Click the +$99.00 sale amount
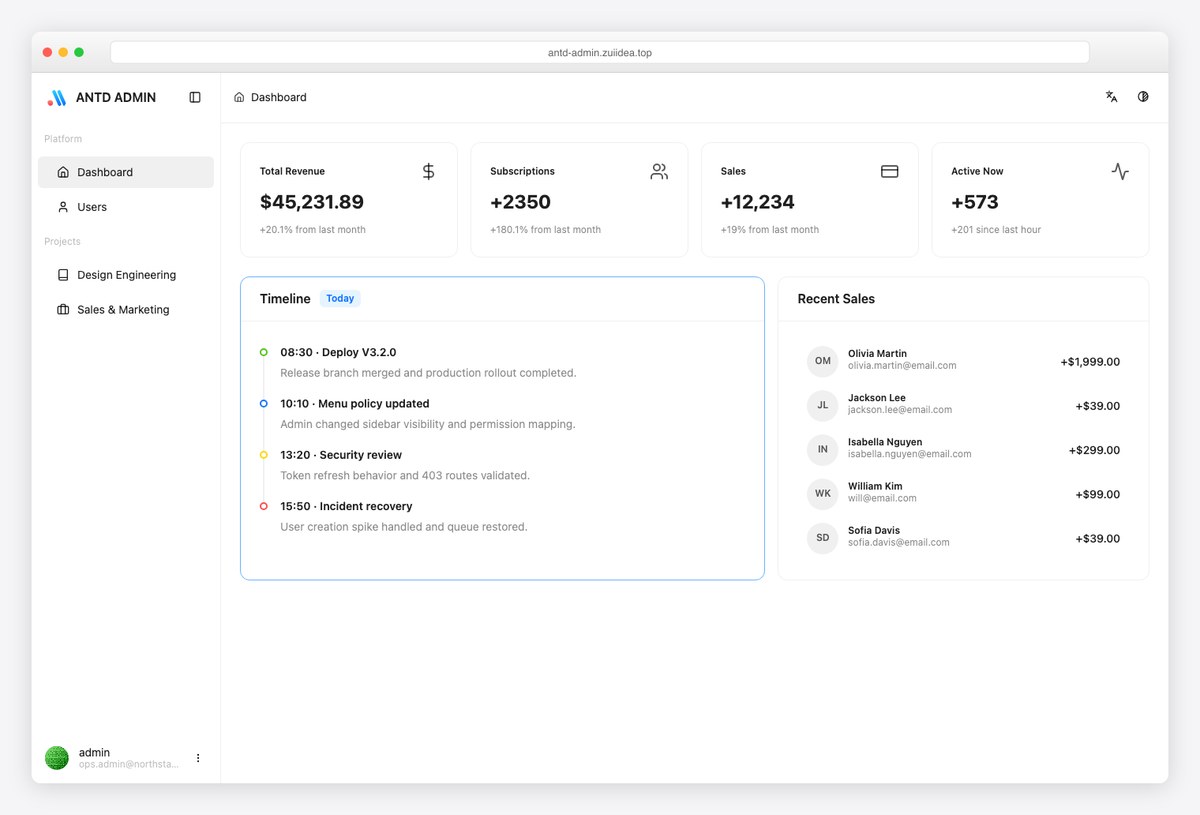The image size is (1200, 815). click(x=1098, y=494)
